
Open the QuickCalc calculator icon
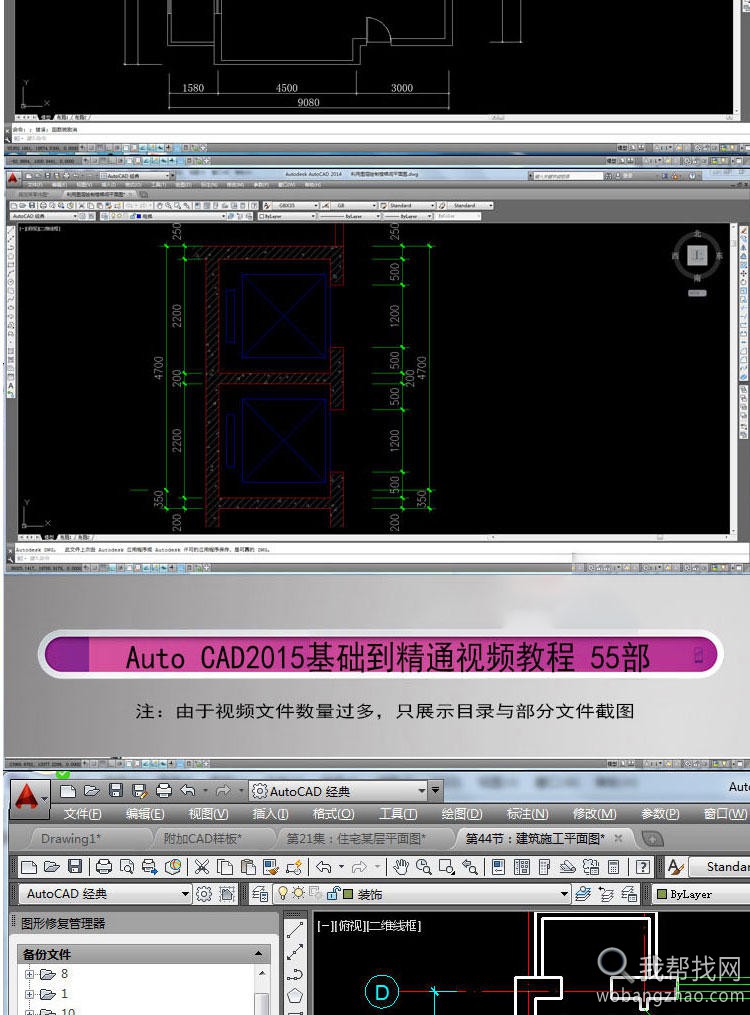(x=613, y=867)
